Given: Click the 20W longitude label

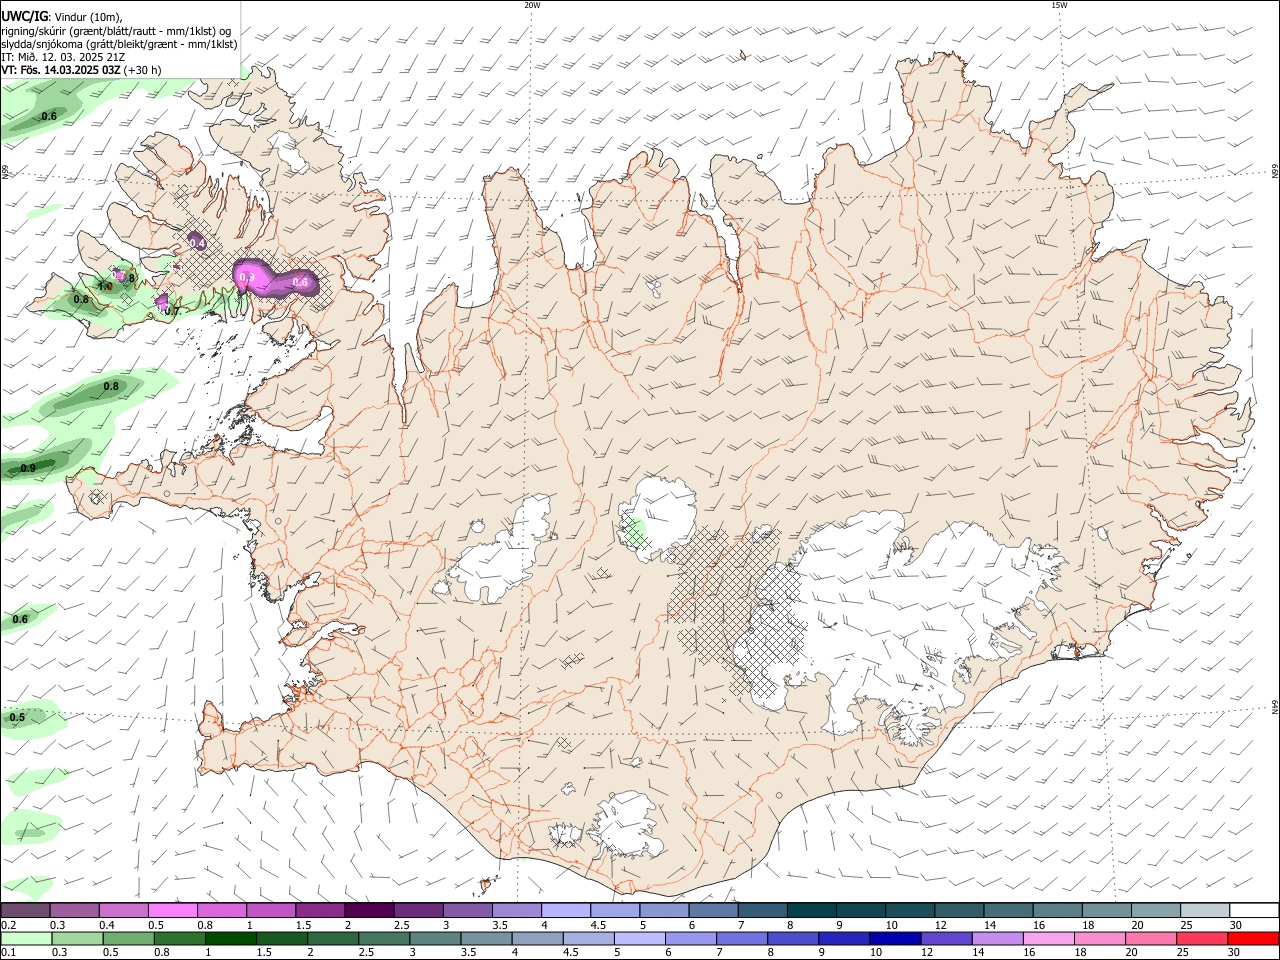Looking at the screenshot, I should (x=532, y=5).
